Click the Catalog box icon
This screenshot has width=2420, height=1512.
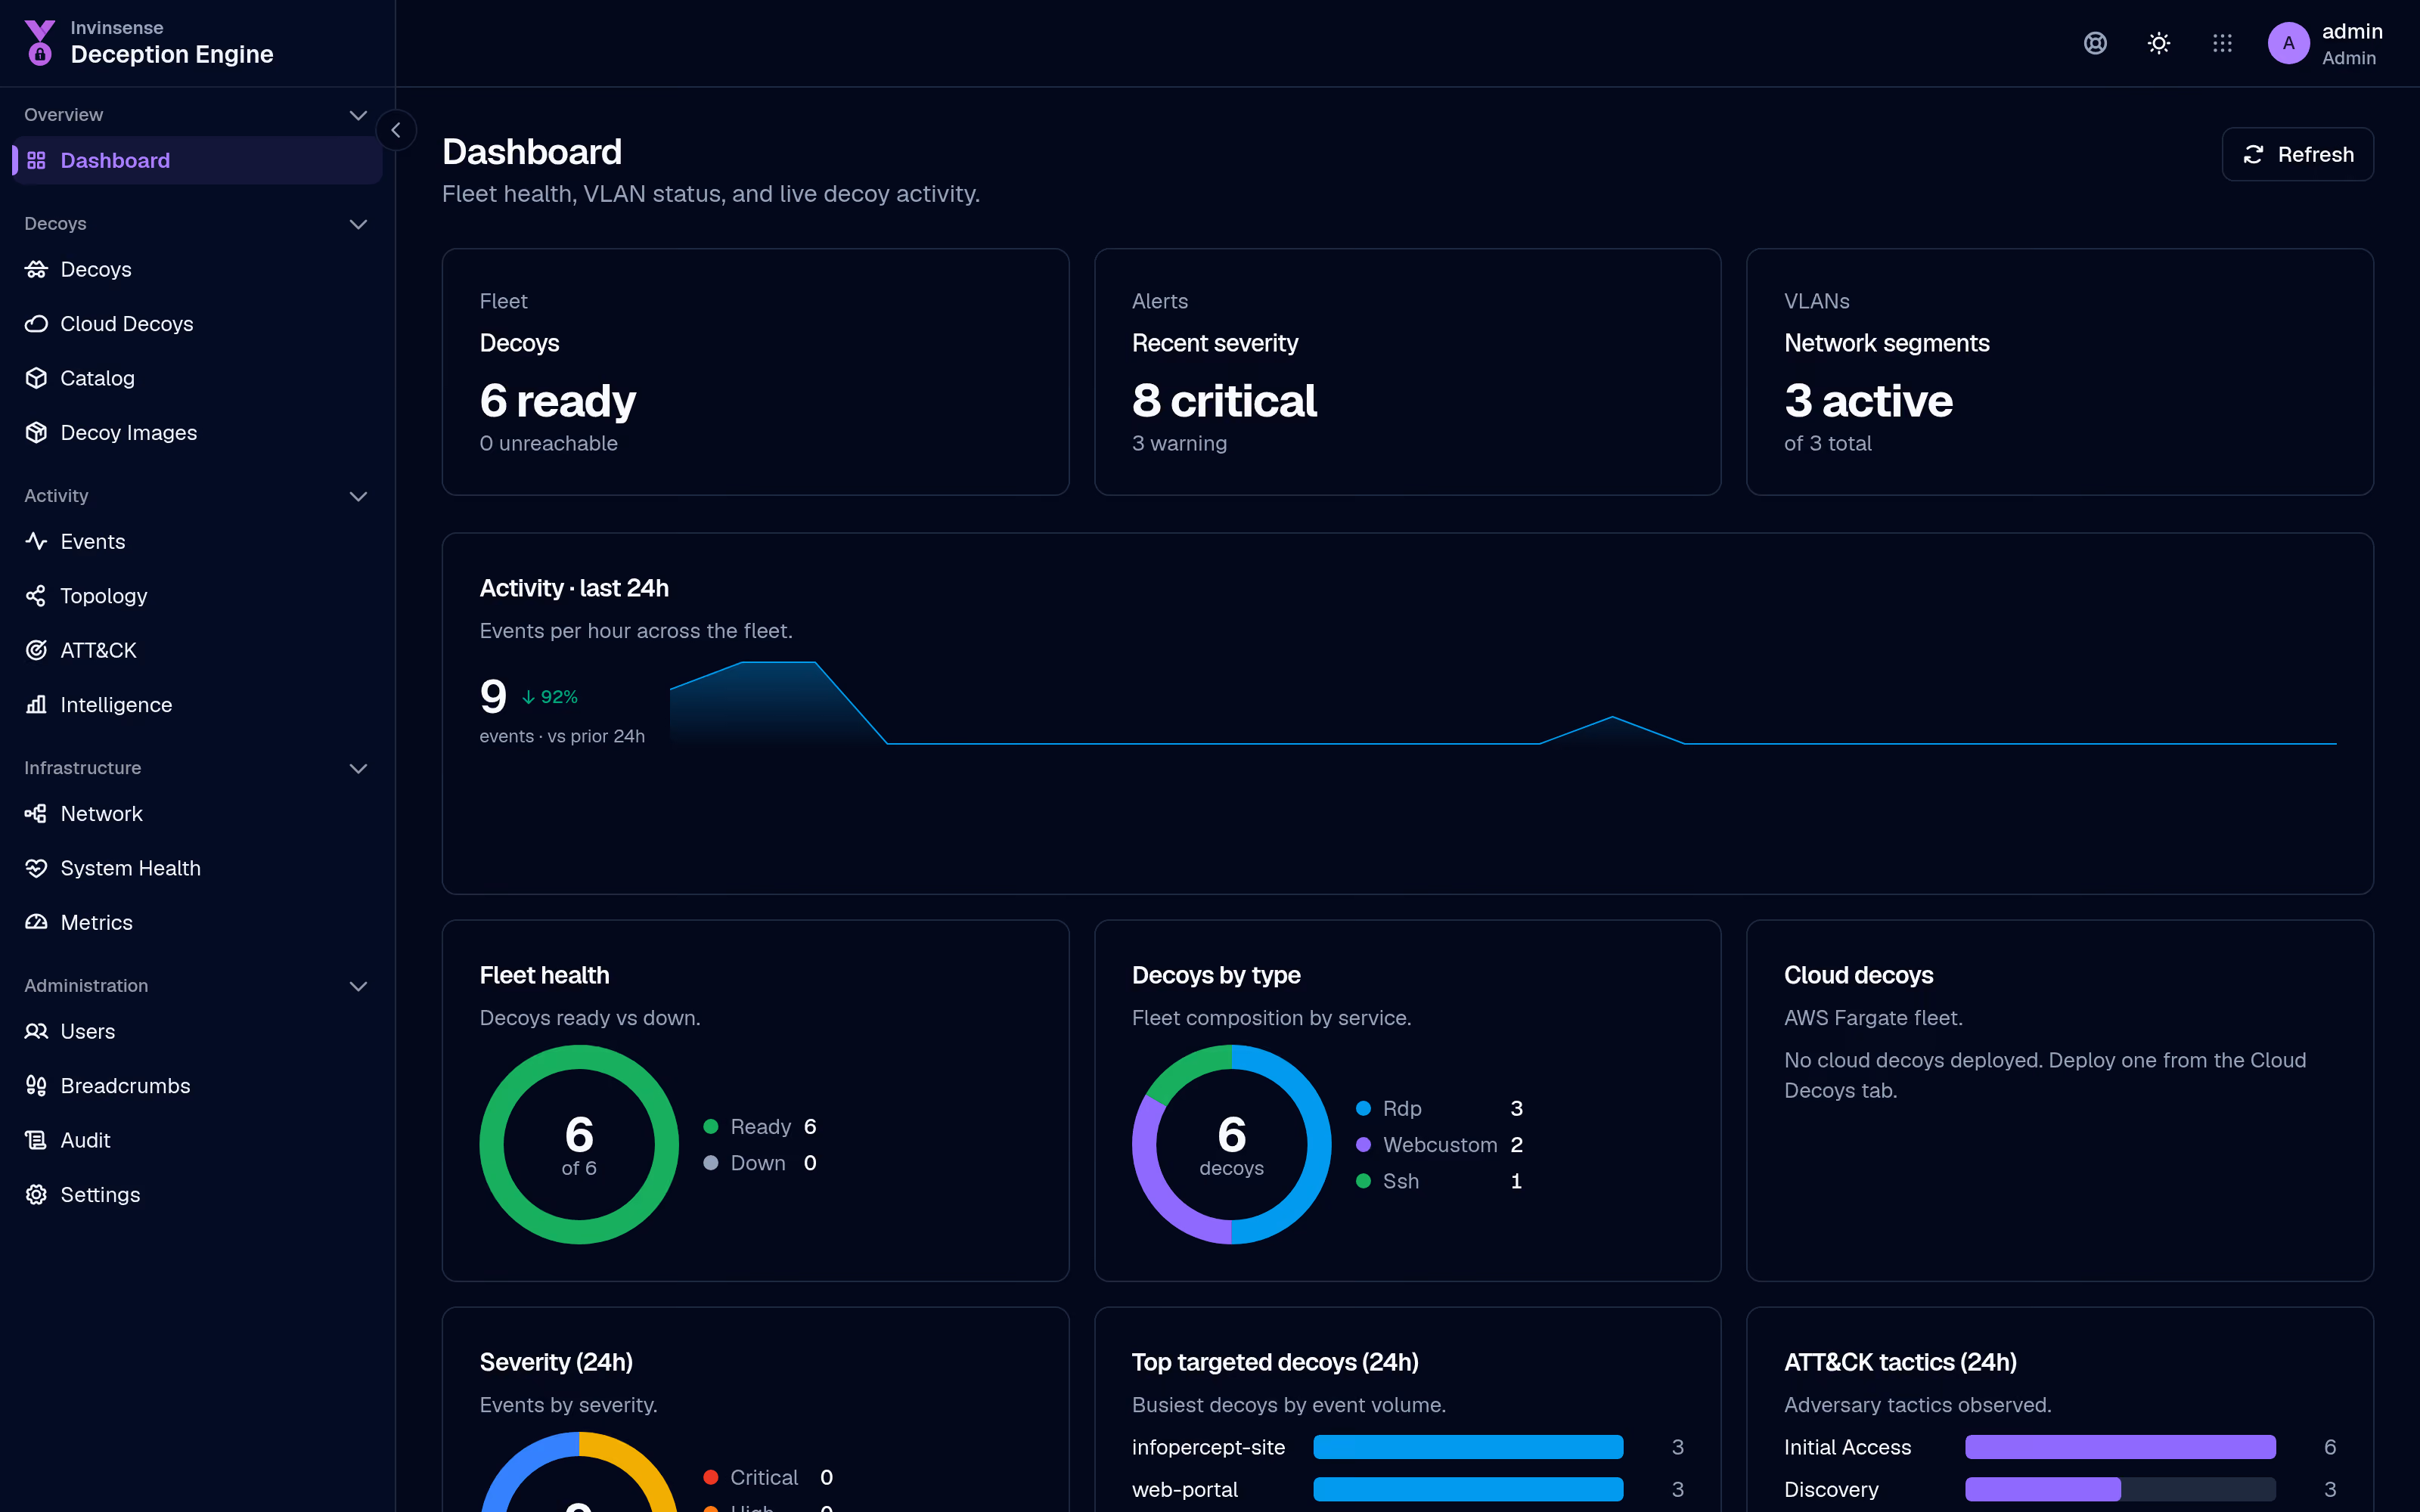(36, 378)
